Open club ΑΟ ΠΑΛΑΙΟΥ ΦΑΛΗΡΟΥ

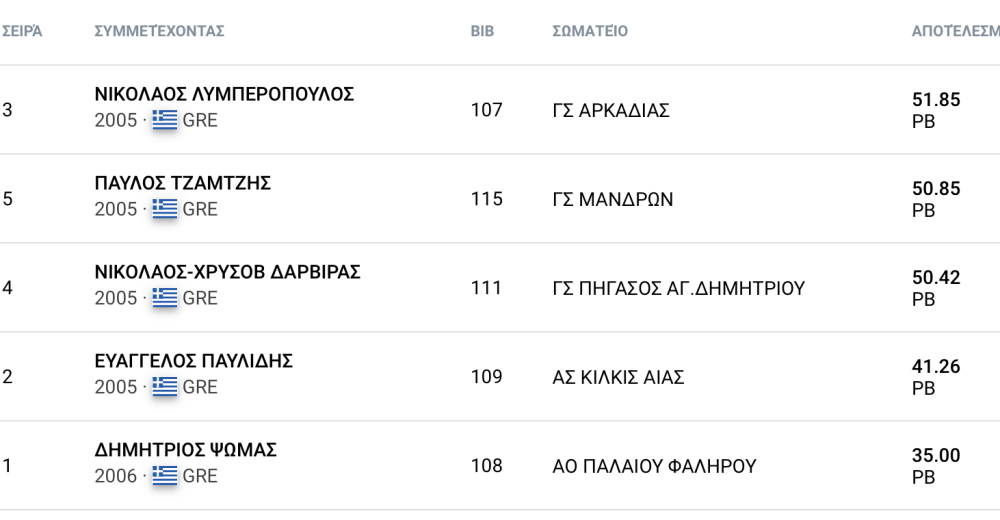[x=654, y=466]
